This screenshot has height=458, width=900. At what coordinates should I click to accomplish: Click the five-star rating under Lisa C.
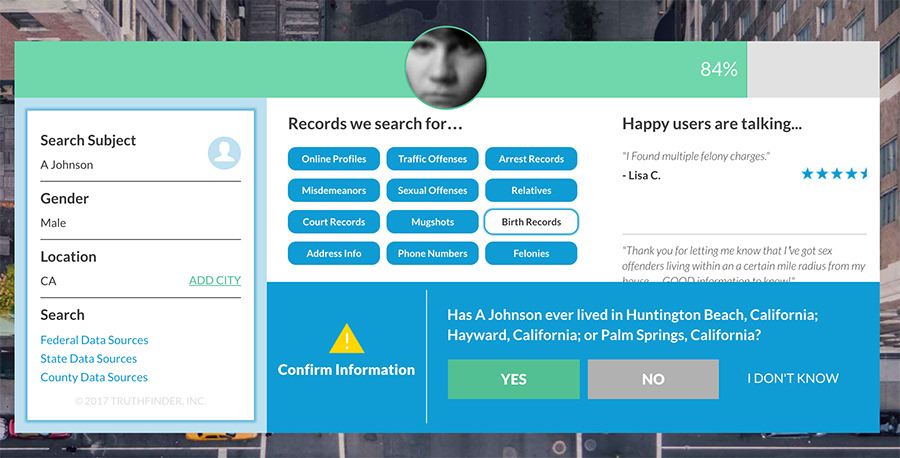pos(834,174)
